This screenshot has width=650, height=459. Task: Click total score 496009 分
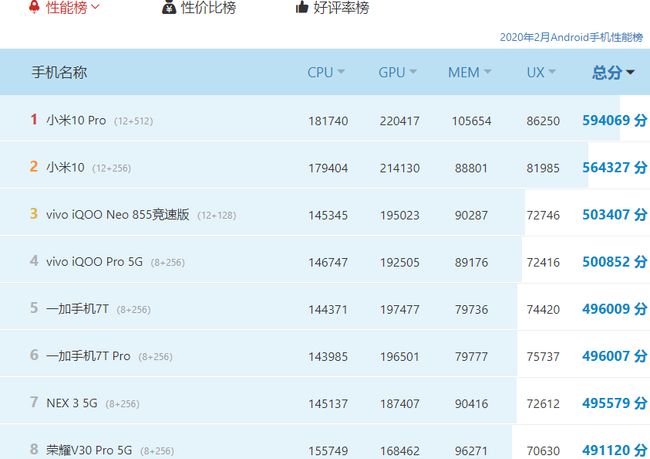click(x=614, y=309)
